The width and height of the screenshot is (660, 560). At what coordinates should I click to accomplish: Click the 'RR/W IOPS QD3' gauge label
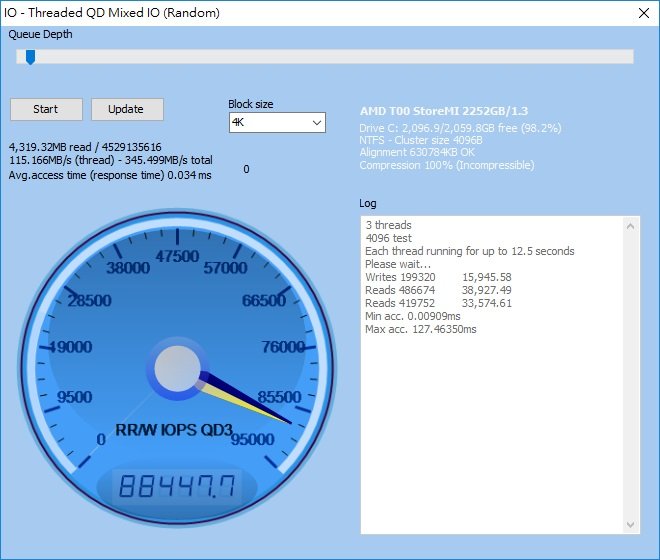174,430
